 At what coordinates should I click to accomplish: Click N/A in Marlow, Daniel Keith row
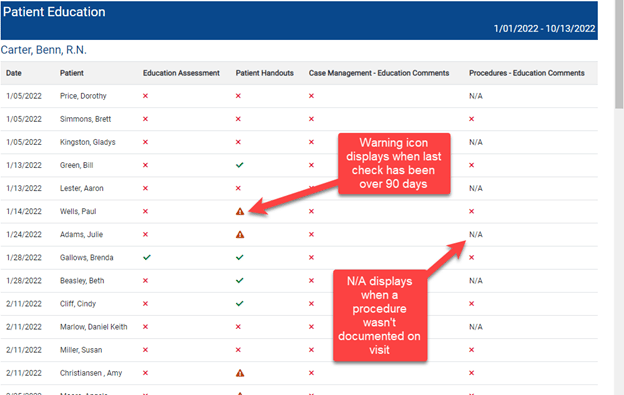(476, 327)
